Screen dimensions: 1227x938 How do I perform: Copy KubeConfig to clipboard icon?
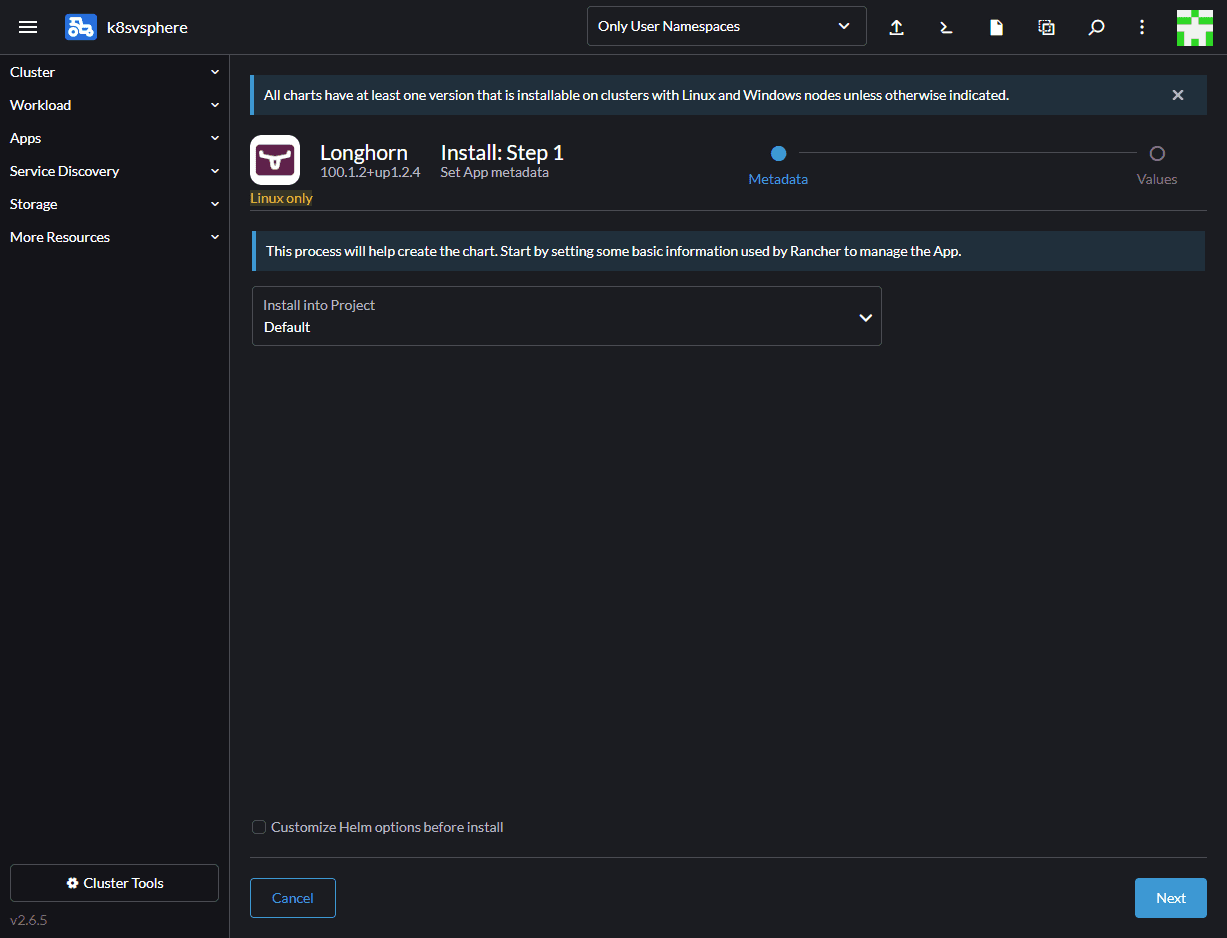click(x=1046, y=27)
